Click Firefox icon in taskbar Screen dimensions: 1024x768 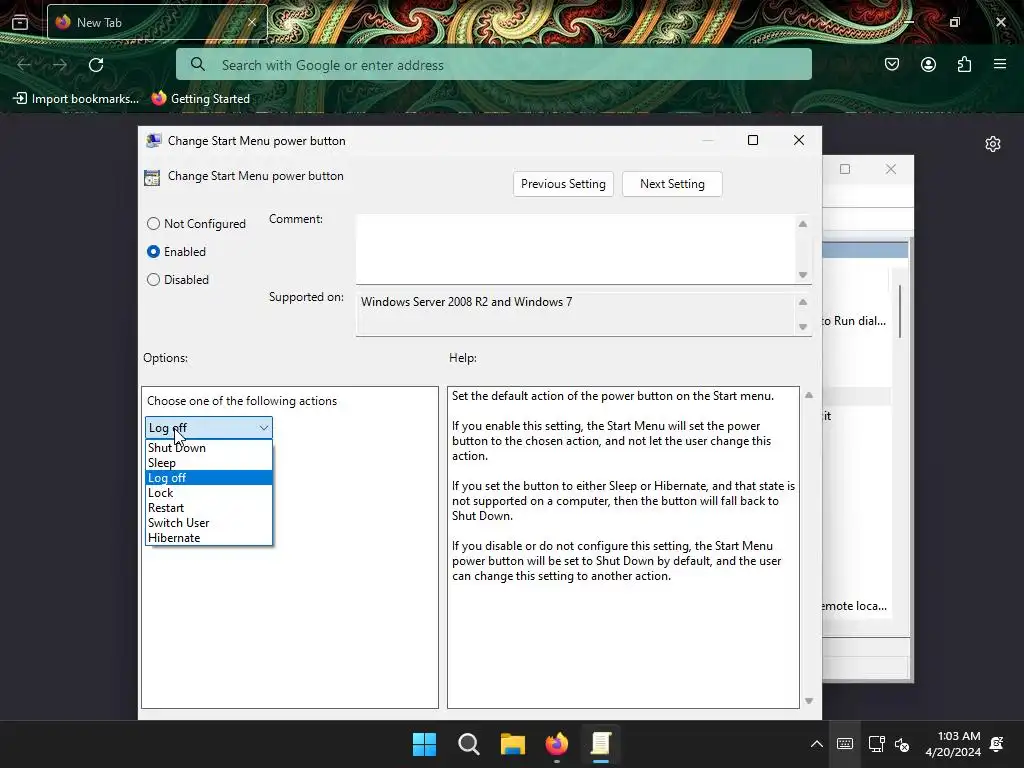point(556,744)
